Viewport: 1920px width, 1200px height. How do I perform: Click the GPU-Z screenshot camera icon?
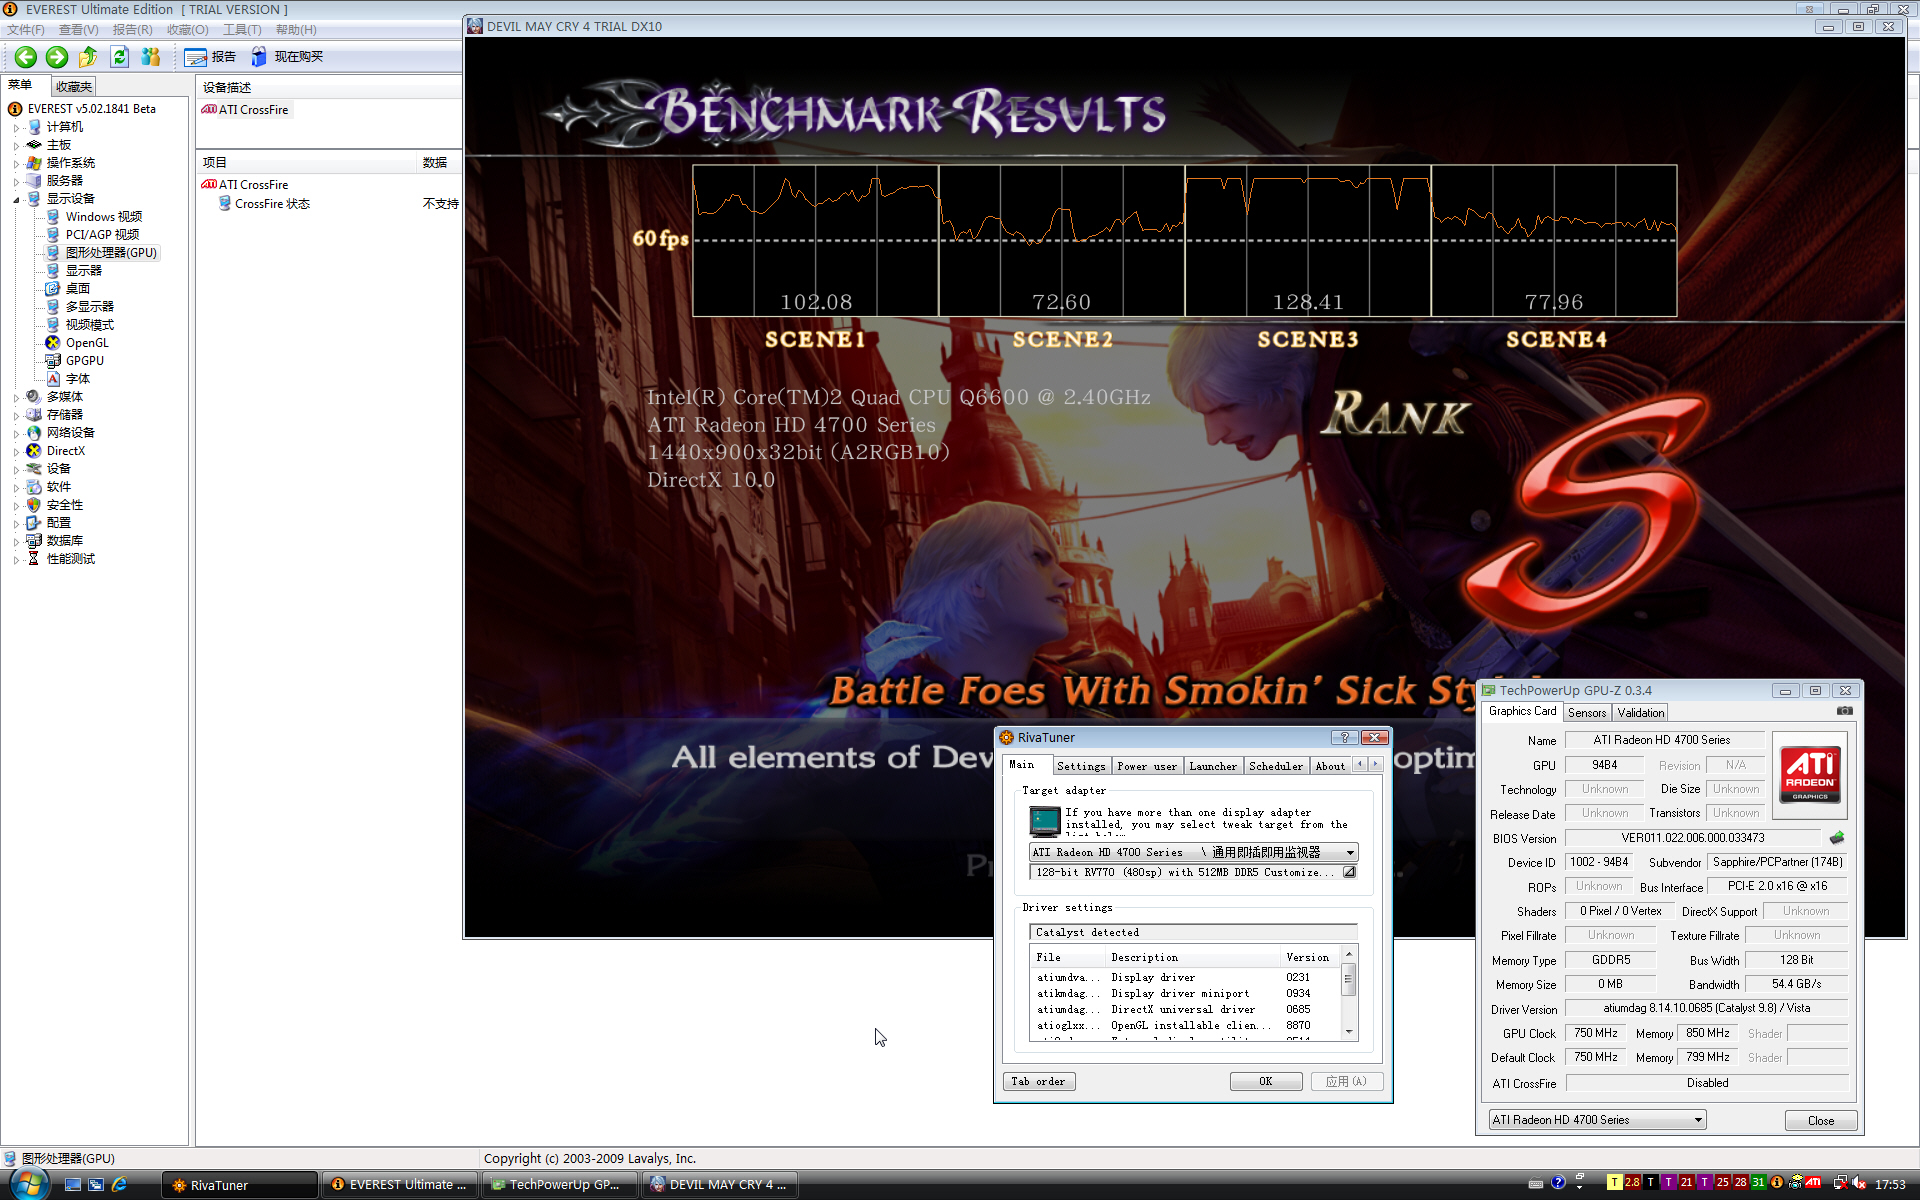click(x=1845, y=711)
